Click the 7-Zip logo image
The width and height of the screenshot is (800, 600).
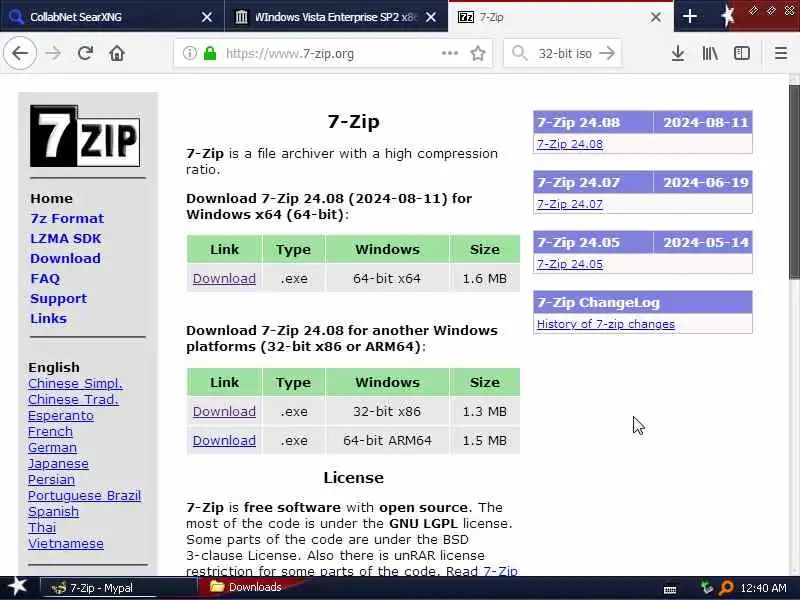[85, 136]
